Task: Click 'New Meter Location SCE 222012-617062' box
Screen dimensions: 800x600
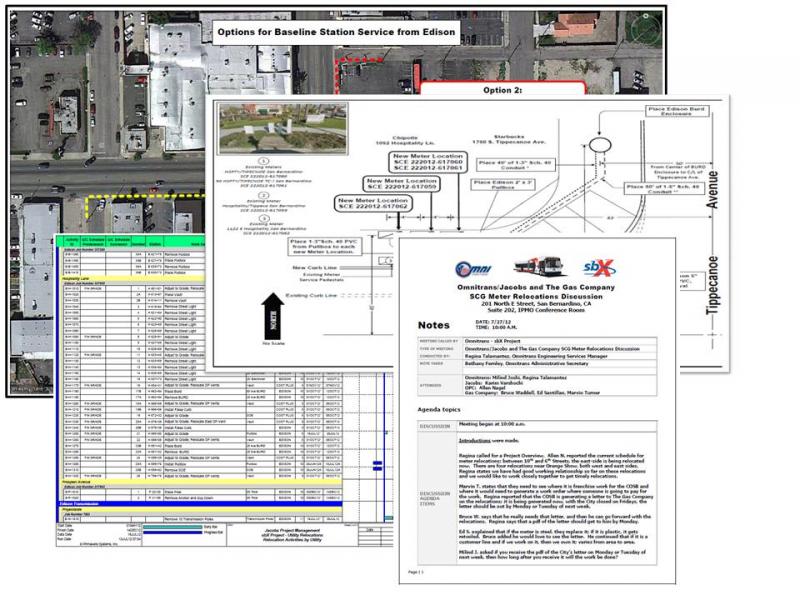Action: 373,203
